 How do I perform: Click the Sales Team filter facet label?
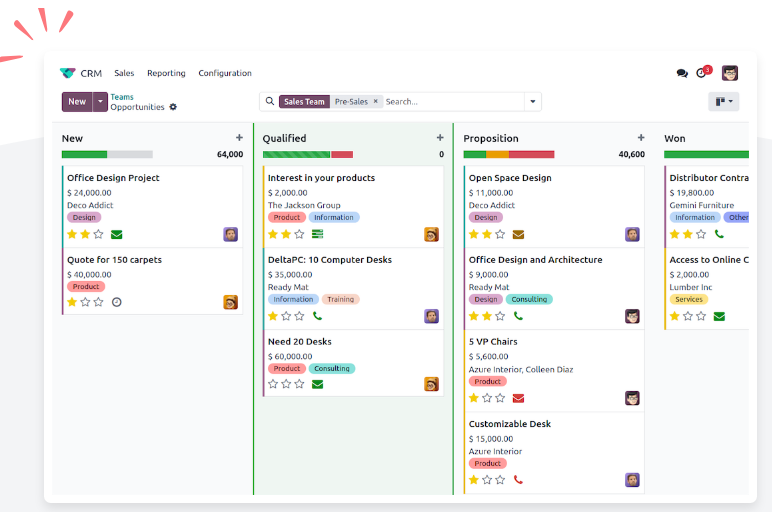pyautogui.click(x=304, y=101)
